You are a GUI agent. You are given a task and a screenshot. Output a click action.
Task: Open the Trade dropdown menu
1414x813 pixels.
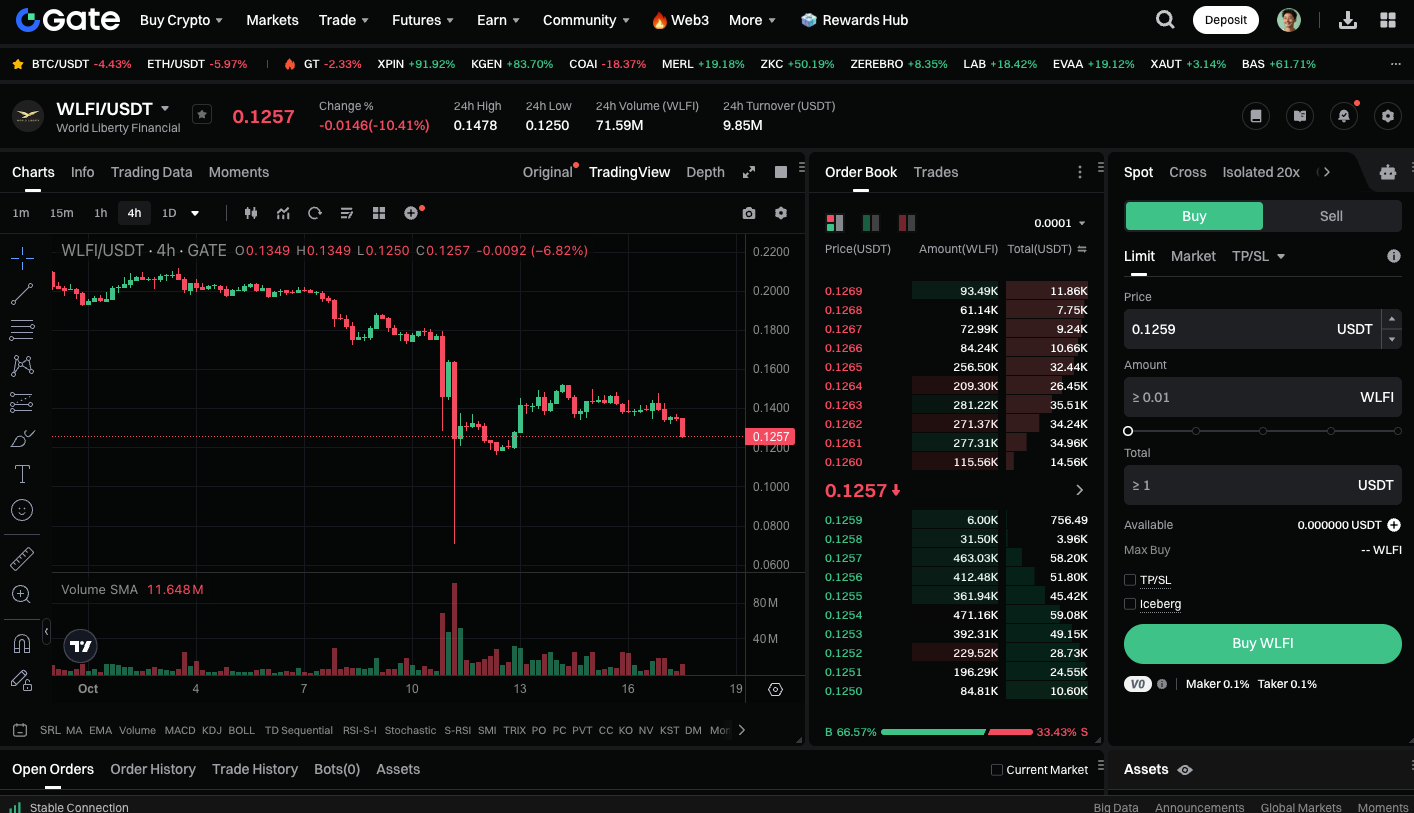(x=344, y=20)
